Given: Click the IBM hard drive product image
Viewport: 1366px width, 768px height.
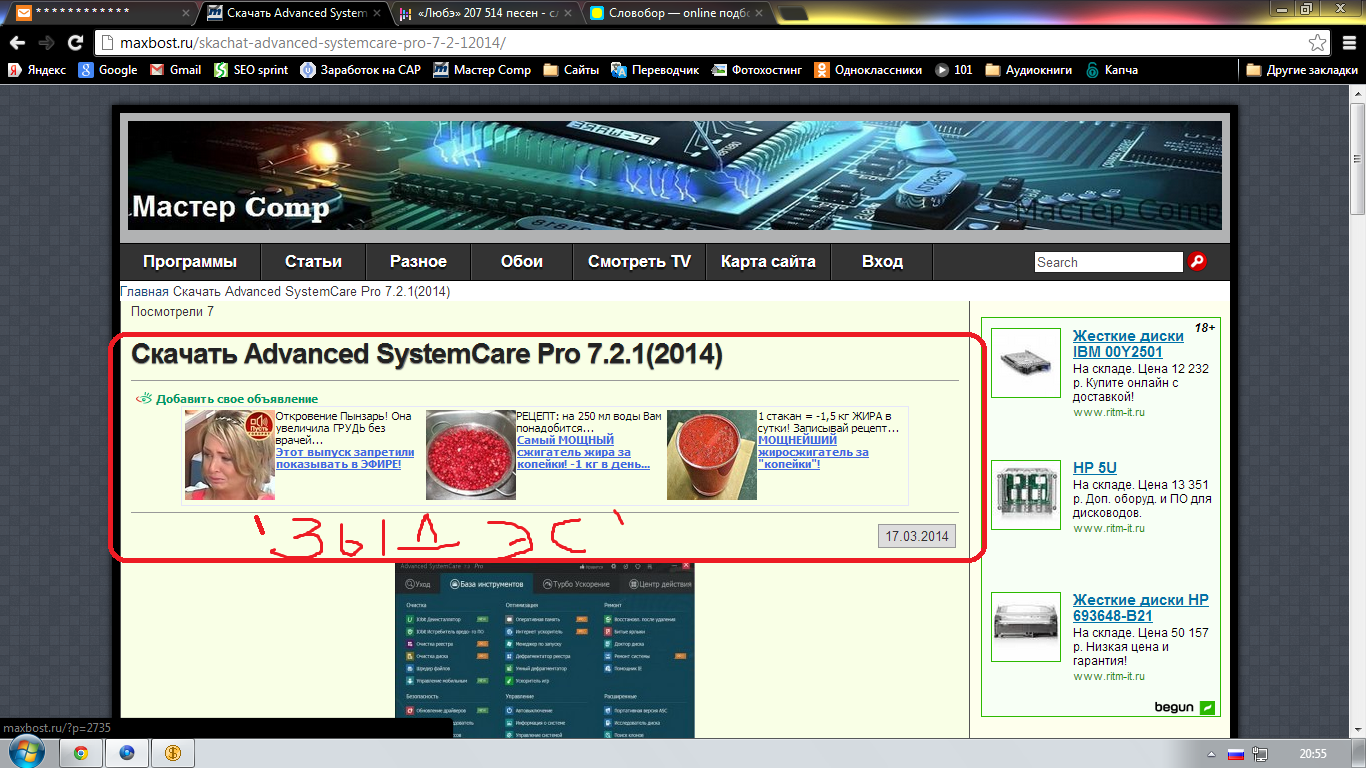Looking at the screenshot, I should (x=1026, y=363).
